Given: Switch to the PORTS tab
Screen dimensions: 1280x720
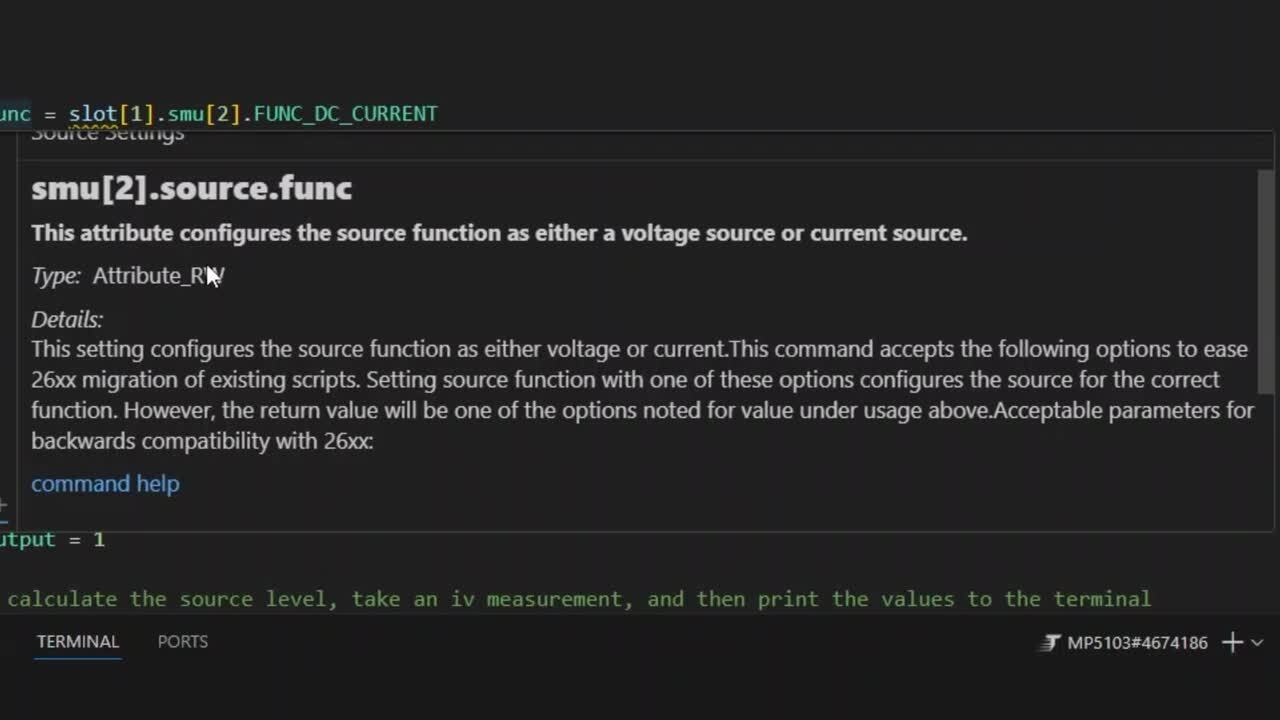Looking at the screenshot, I should (183, 641).
